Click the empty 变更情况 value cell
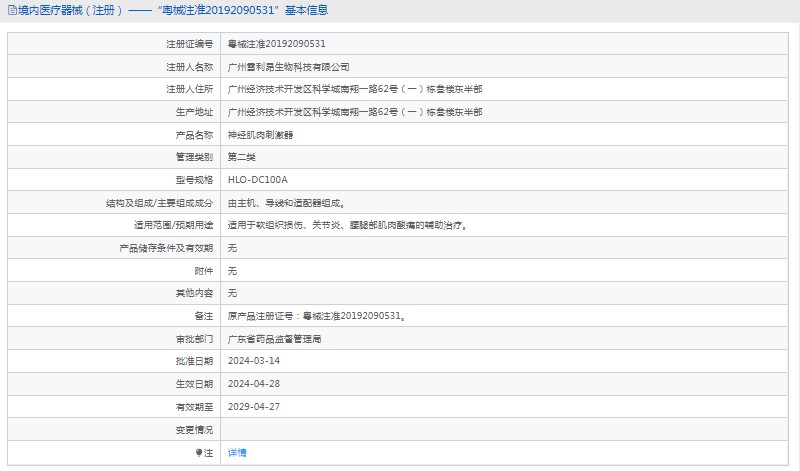The image size is (800, 471). pyautogui.click(x=500, y=430)
